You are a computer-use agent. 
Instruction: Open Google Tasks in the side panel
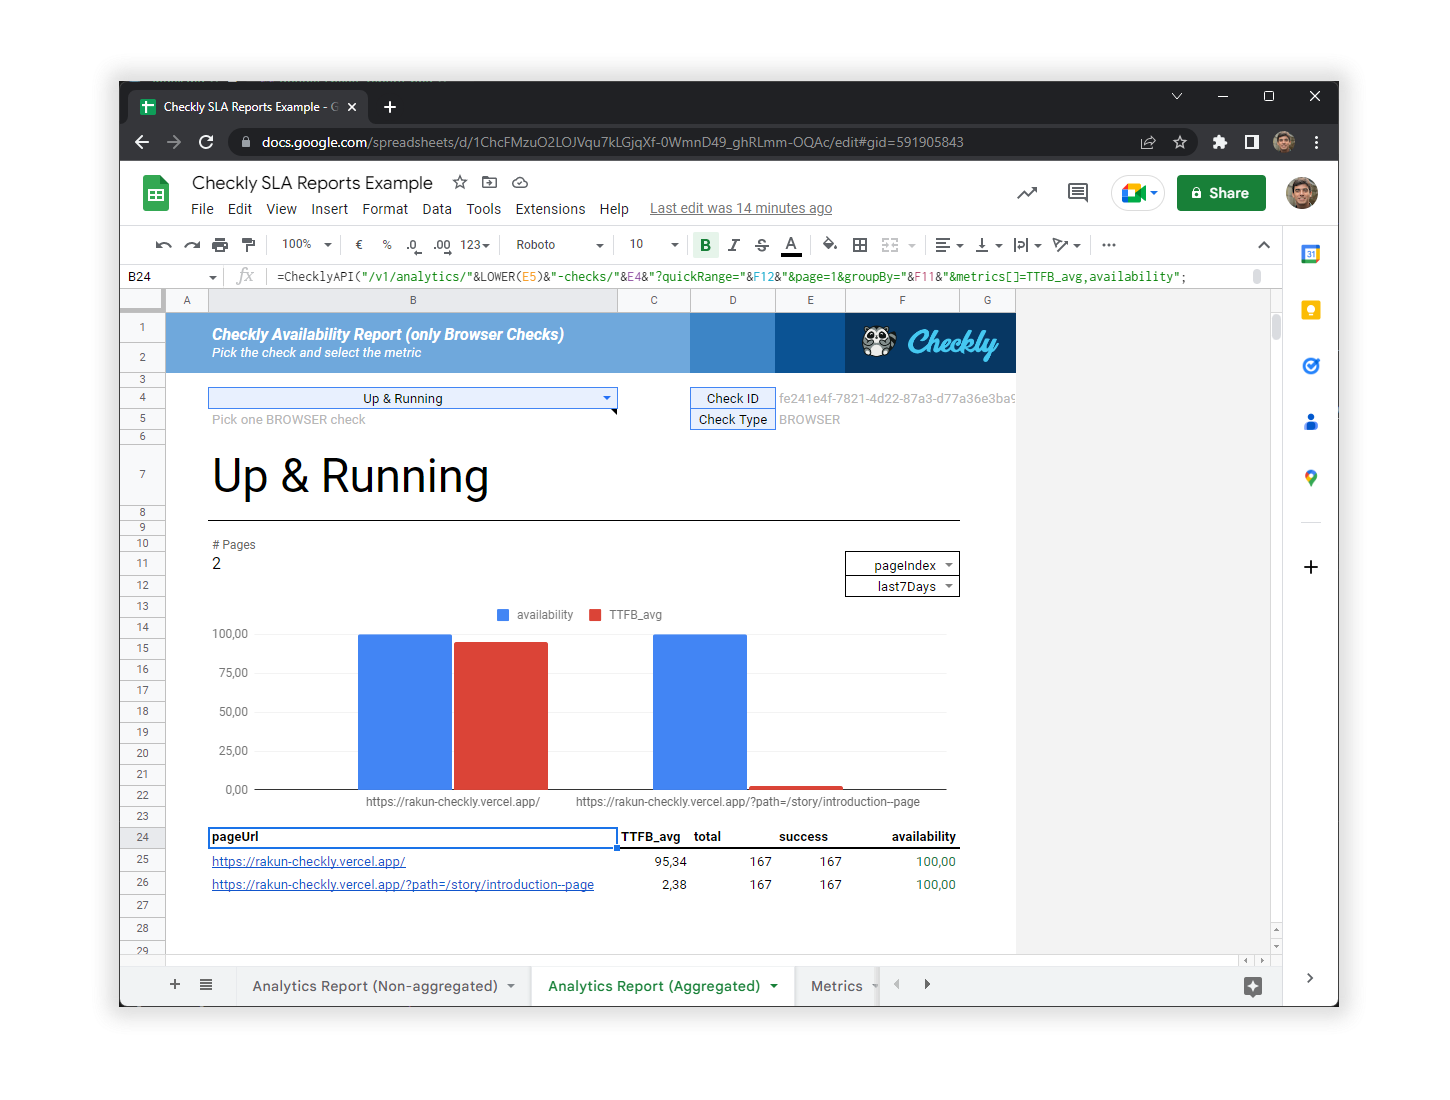[1311, 366]
